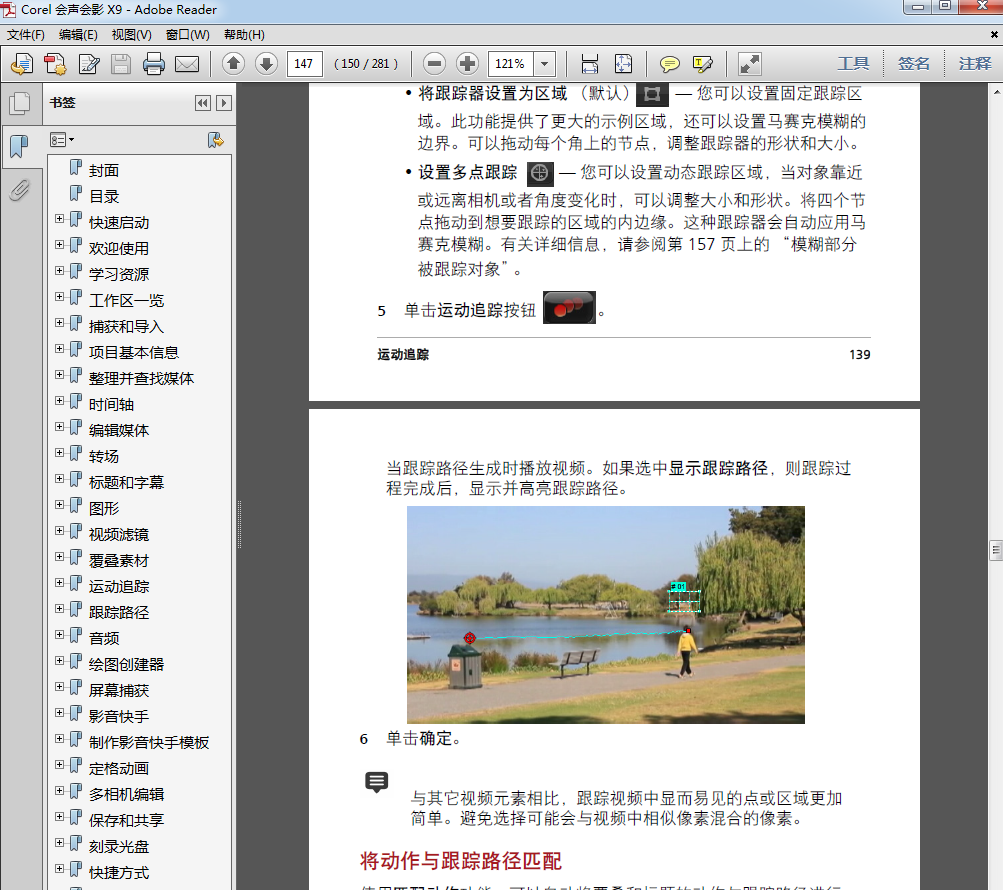The width and height of the screenshot is (1003, 890).
Task: Select the 多相机编辑 bookmark
Action: tap(126, 795)
